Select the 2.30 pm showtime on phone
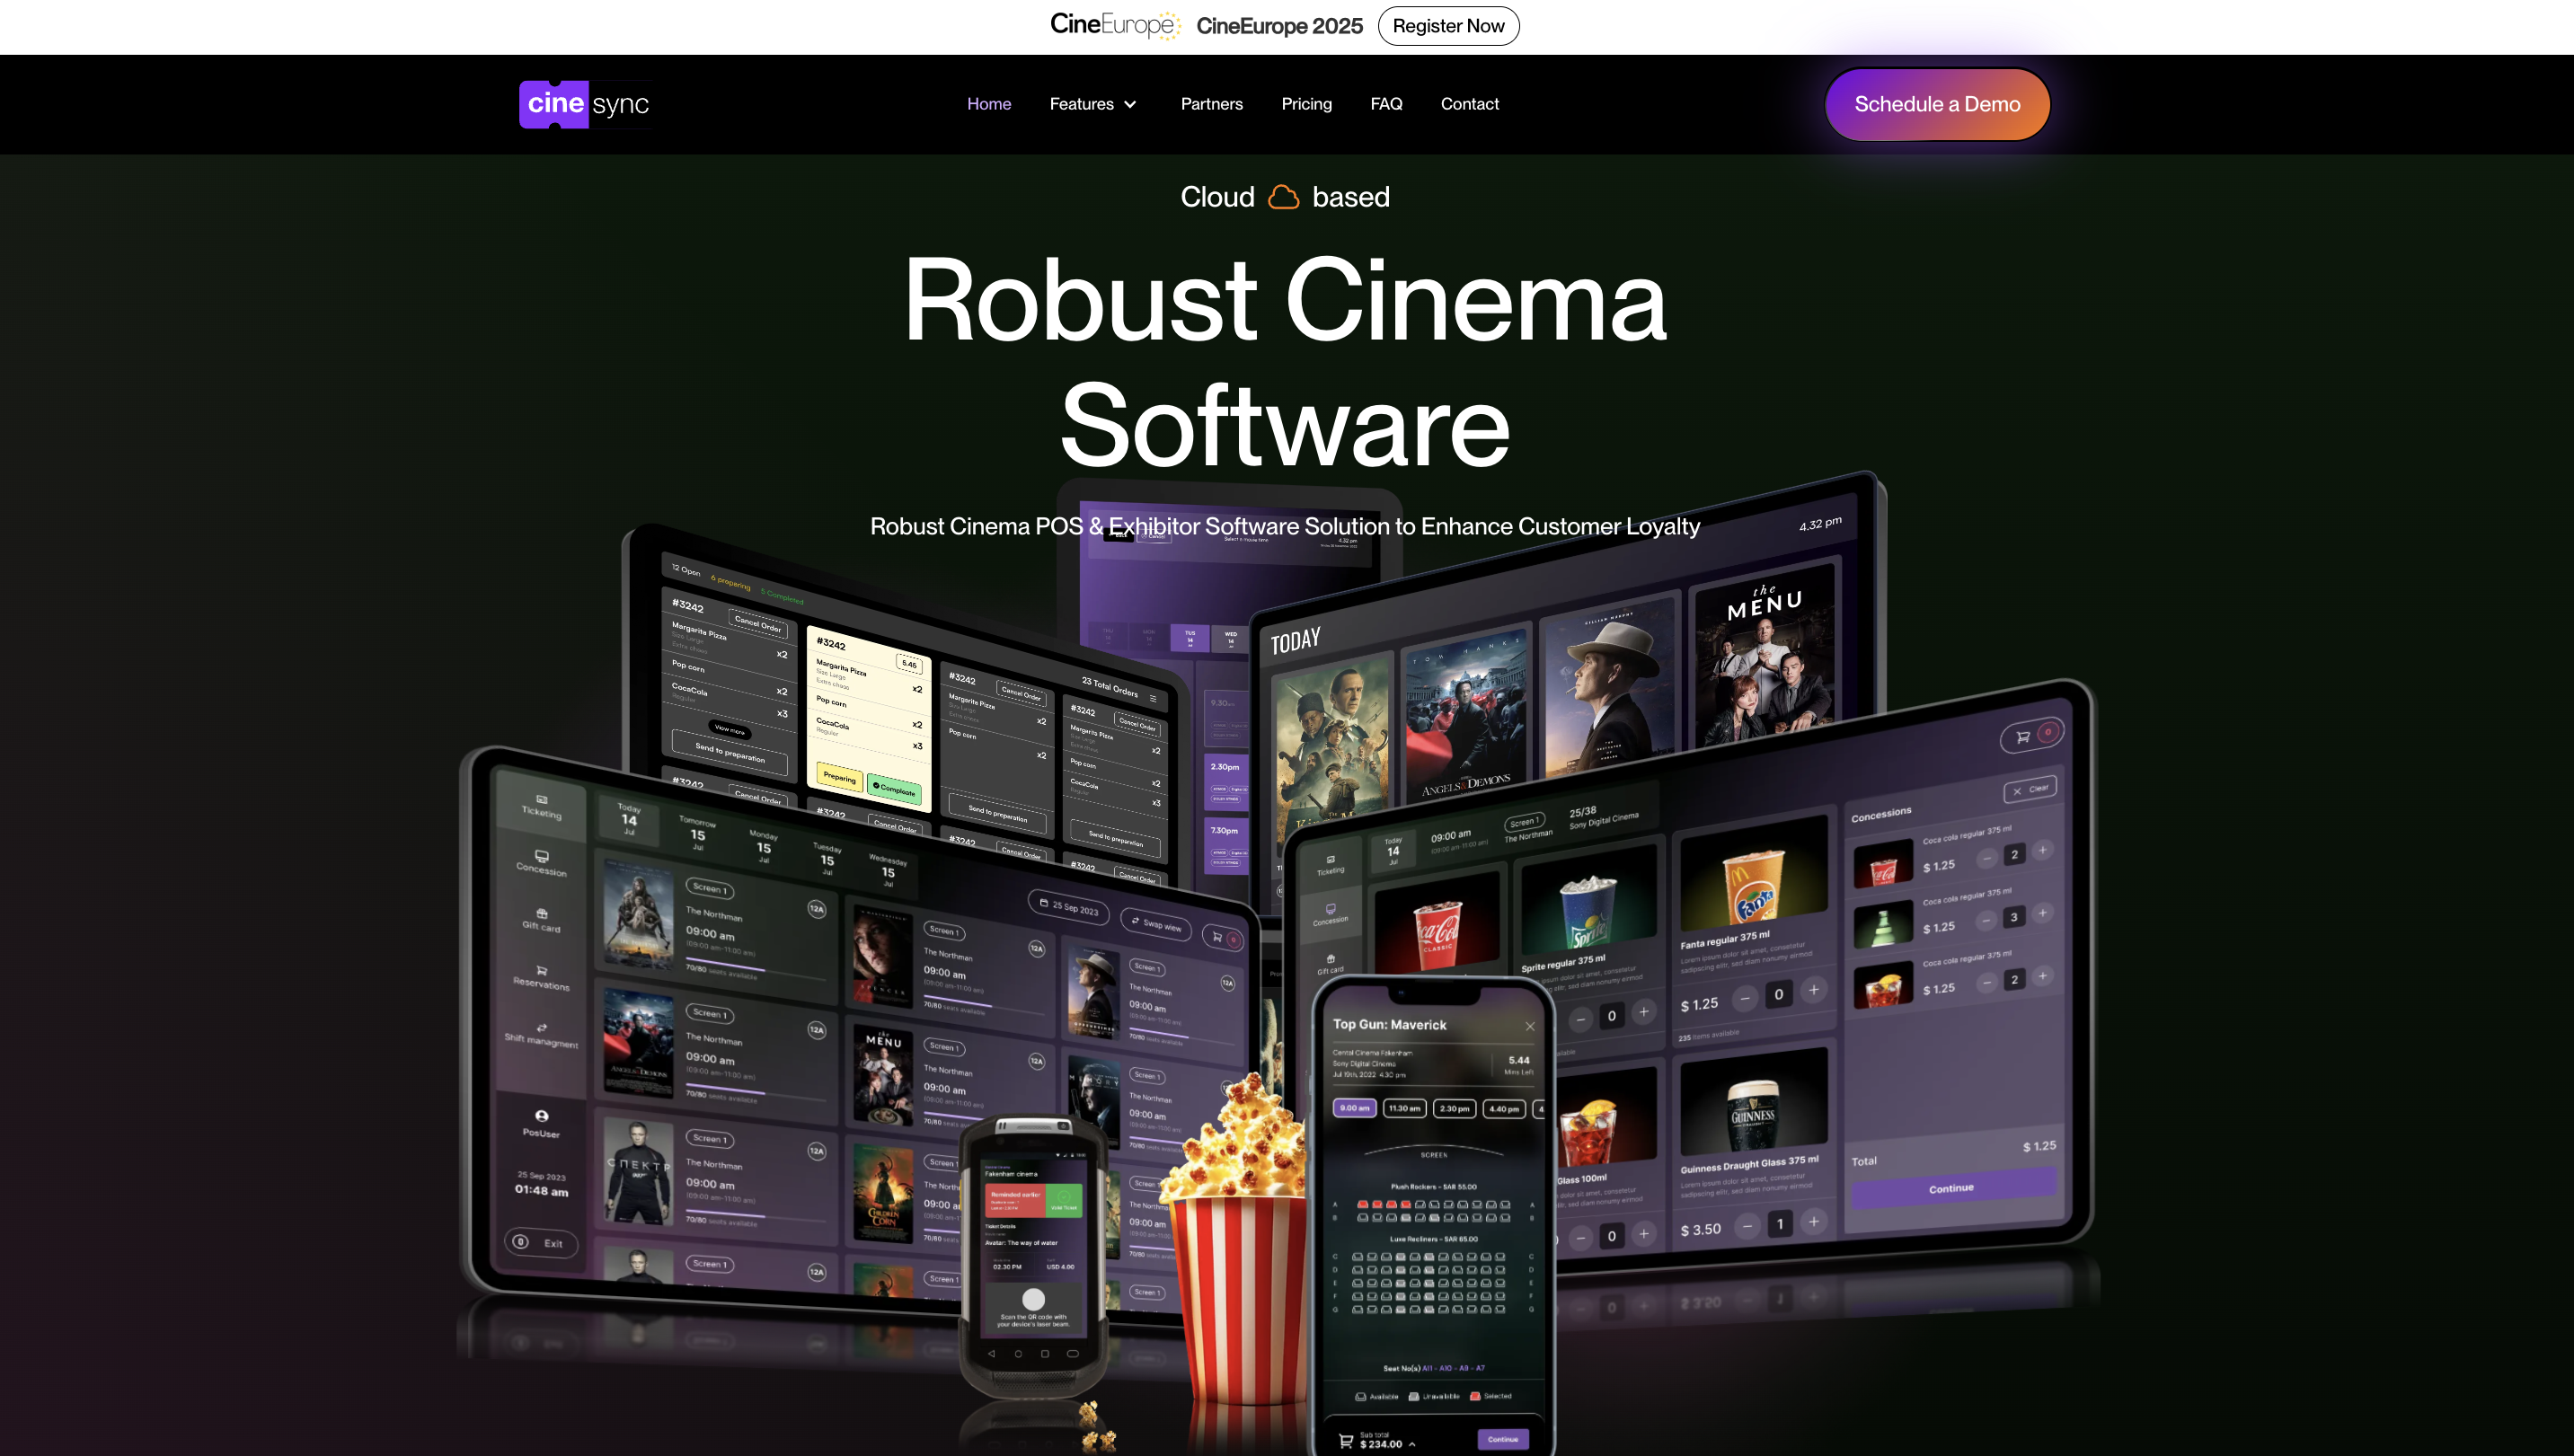This screenshot has height=1456, width=2574. pos(1454,1108)
